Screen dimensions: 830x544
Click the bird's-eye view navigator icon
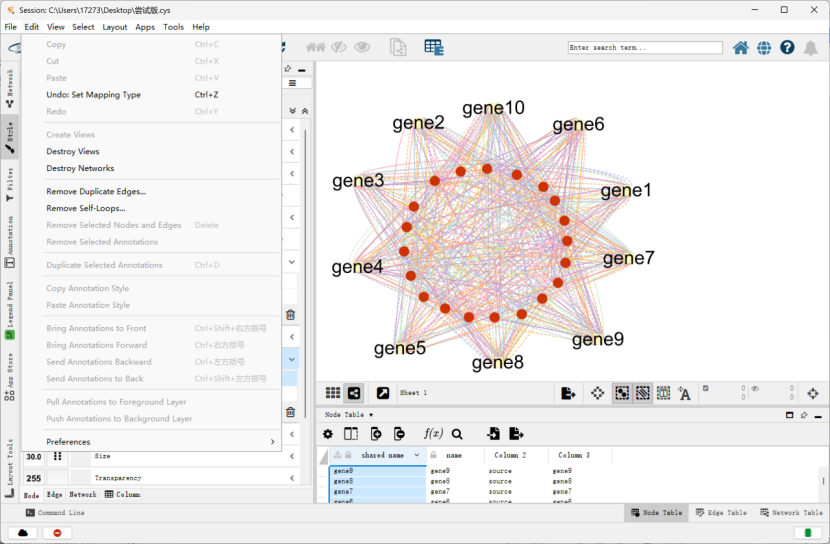pyautogui.click(x=813, y=393)
